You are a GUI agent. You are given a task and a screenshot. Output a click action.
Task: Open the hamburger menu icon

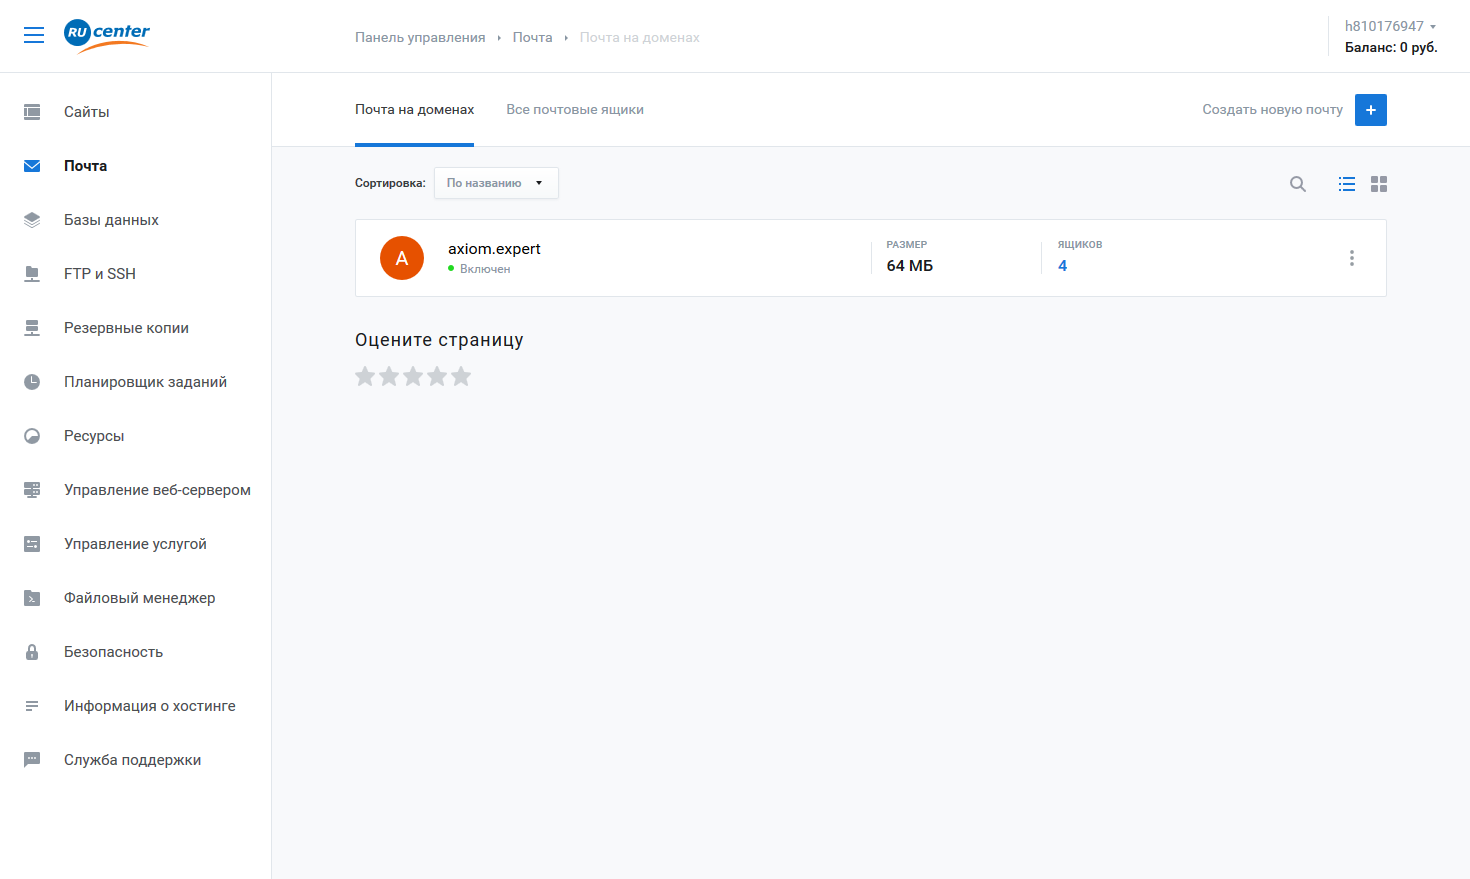point(34,35)
